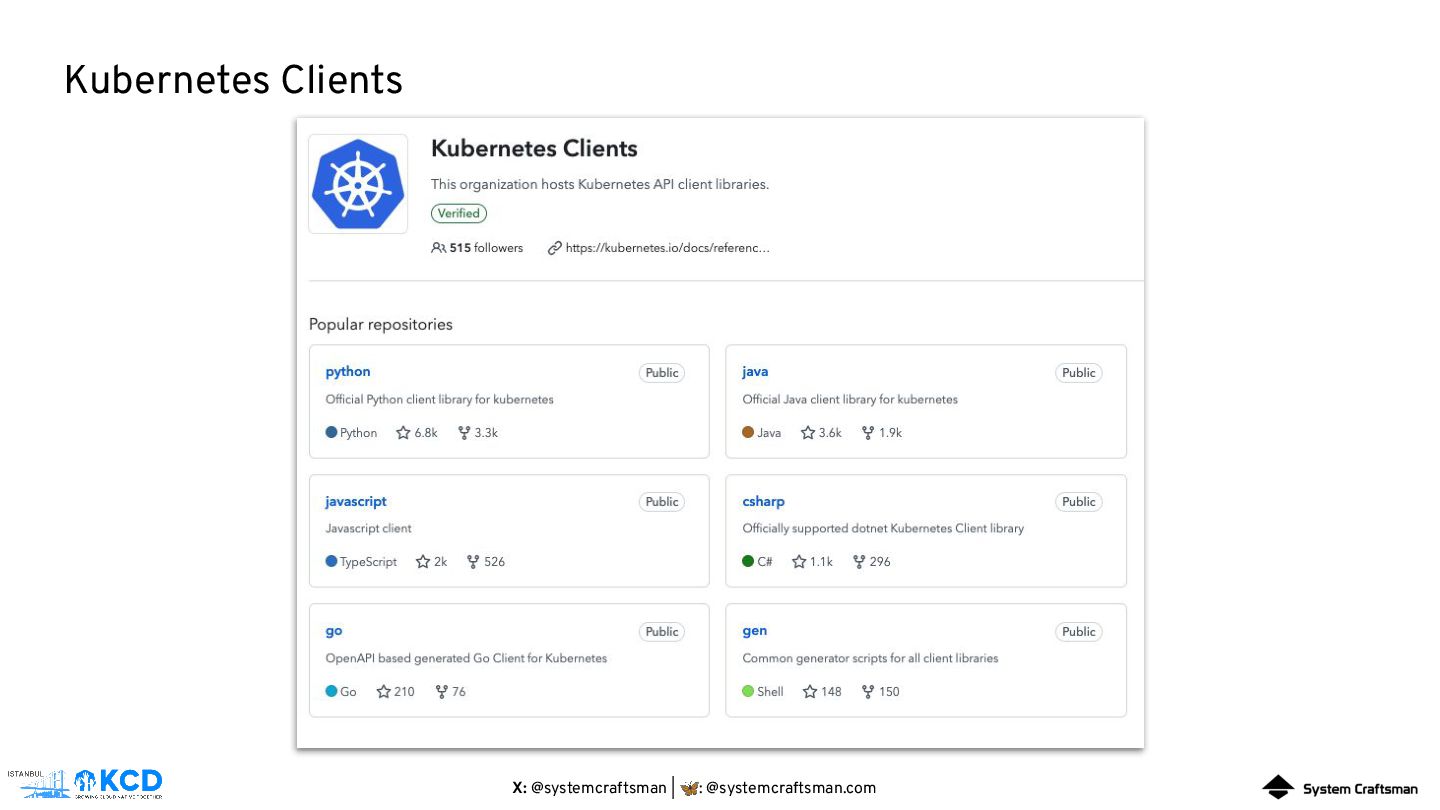Click the link chain icon beside URL
1440x810 pixels.
point(555,248)
